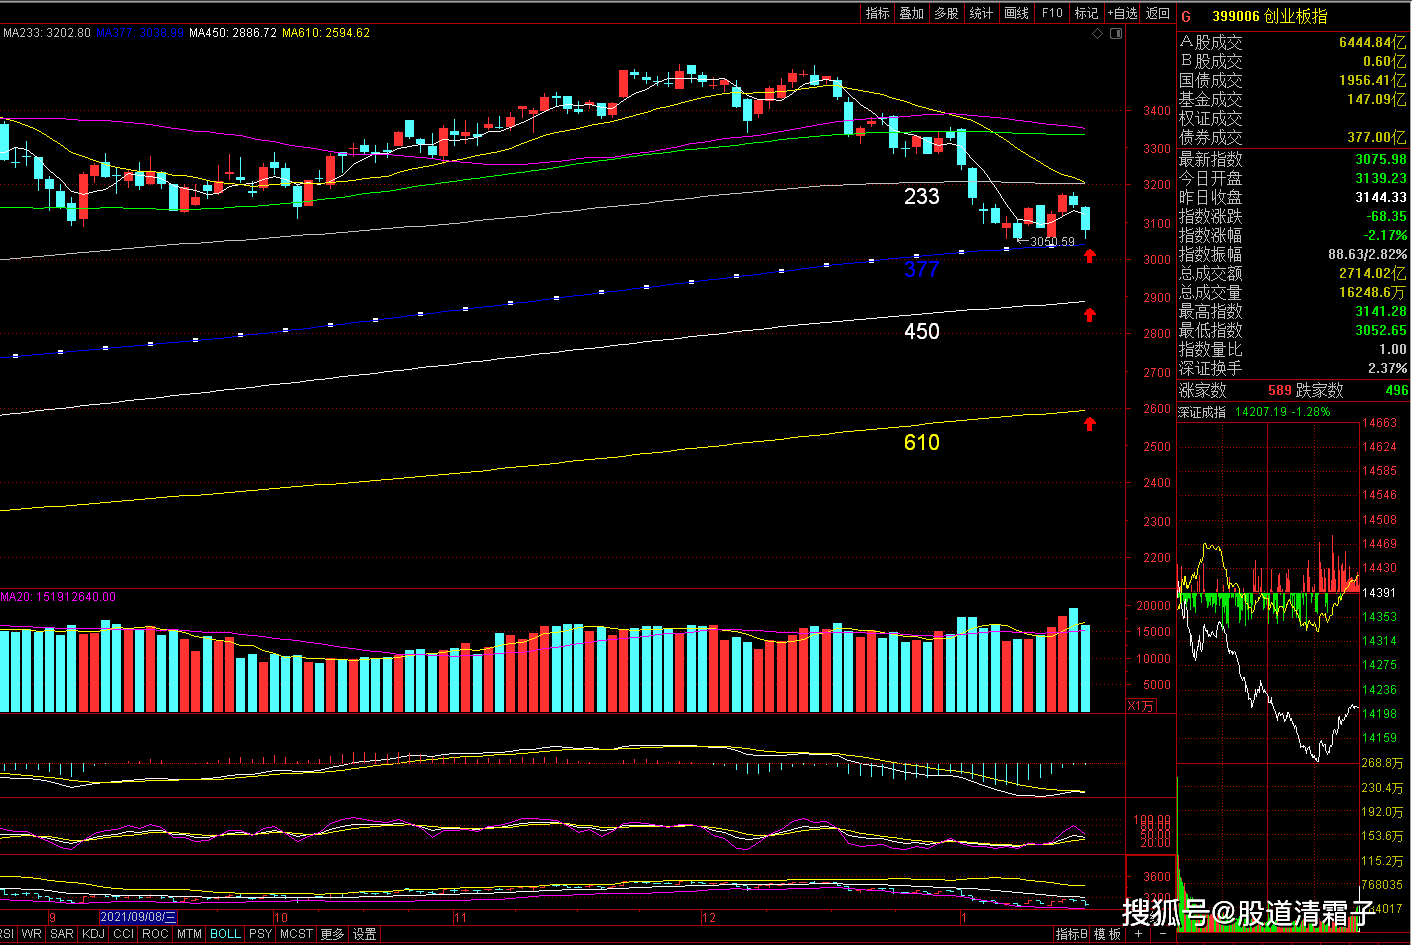1412x945 pixels.
Task: Switch to the BOLL indicator tab
Action: tap(225, 934)
